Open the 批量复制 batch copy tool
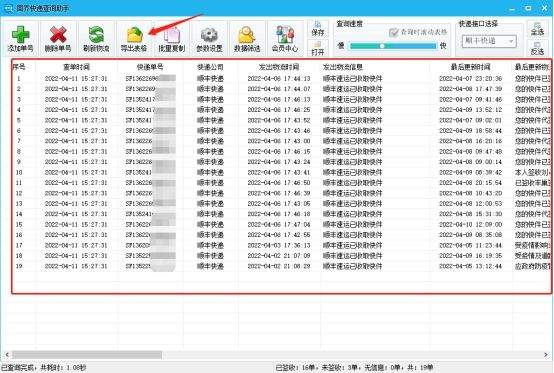 click(x=171, y=38)
